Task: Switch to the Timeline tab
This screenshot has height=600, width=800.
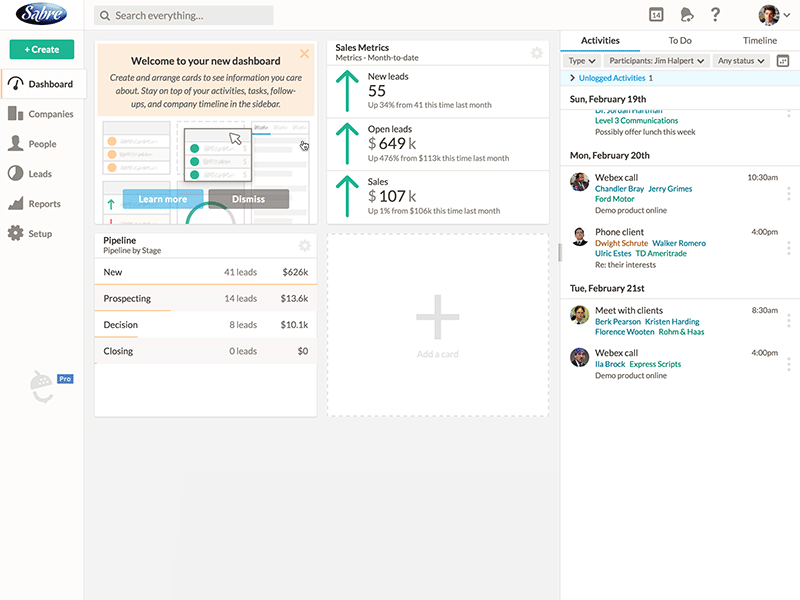Action: point(760,40)
